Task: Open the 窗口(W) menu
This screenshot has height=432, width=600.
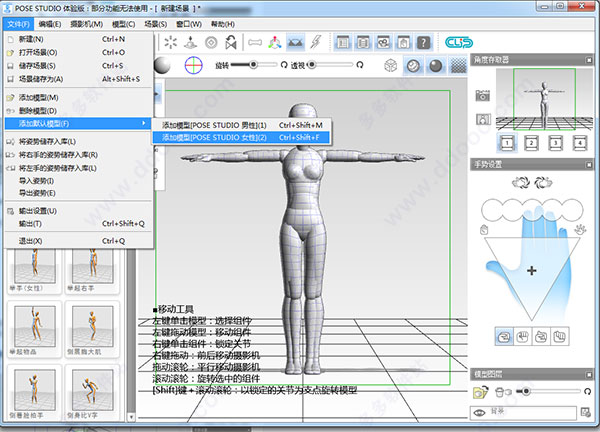Action: click(189, 24)
